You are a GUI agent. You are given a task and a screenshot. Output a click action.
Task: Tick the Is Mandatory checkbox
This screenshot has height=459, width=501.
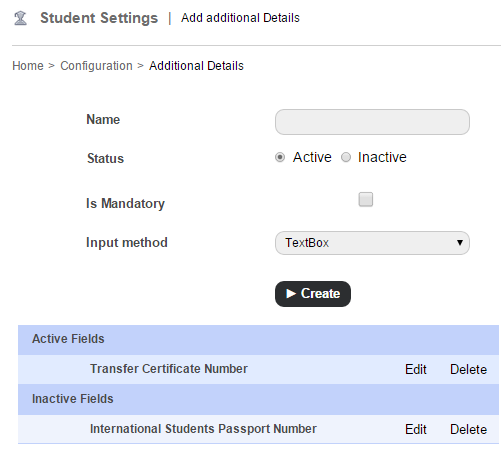coord(366,199)
